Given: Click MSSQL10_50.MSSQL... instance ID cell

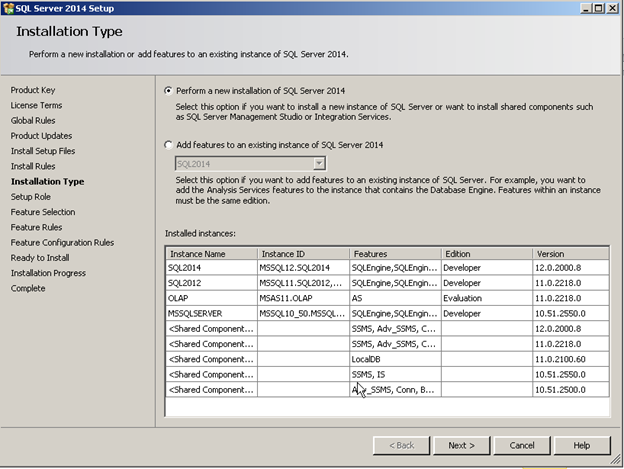Looking at the screenshot, I should tap(303, 313).
